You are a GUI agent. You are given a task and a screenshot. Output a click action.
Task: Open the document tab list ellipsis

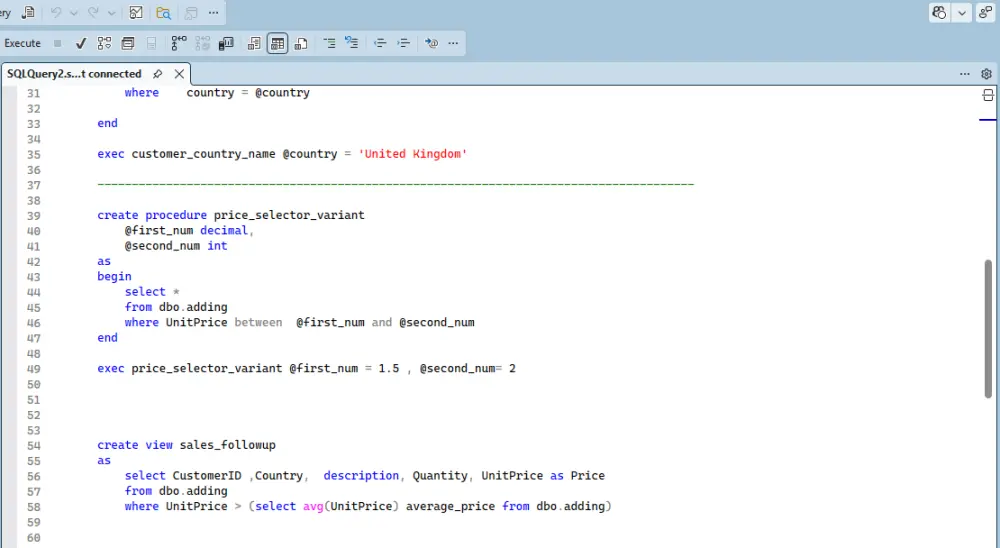pyautogui.click(x=965, y=74)
